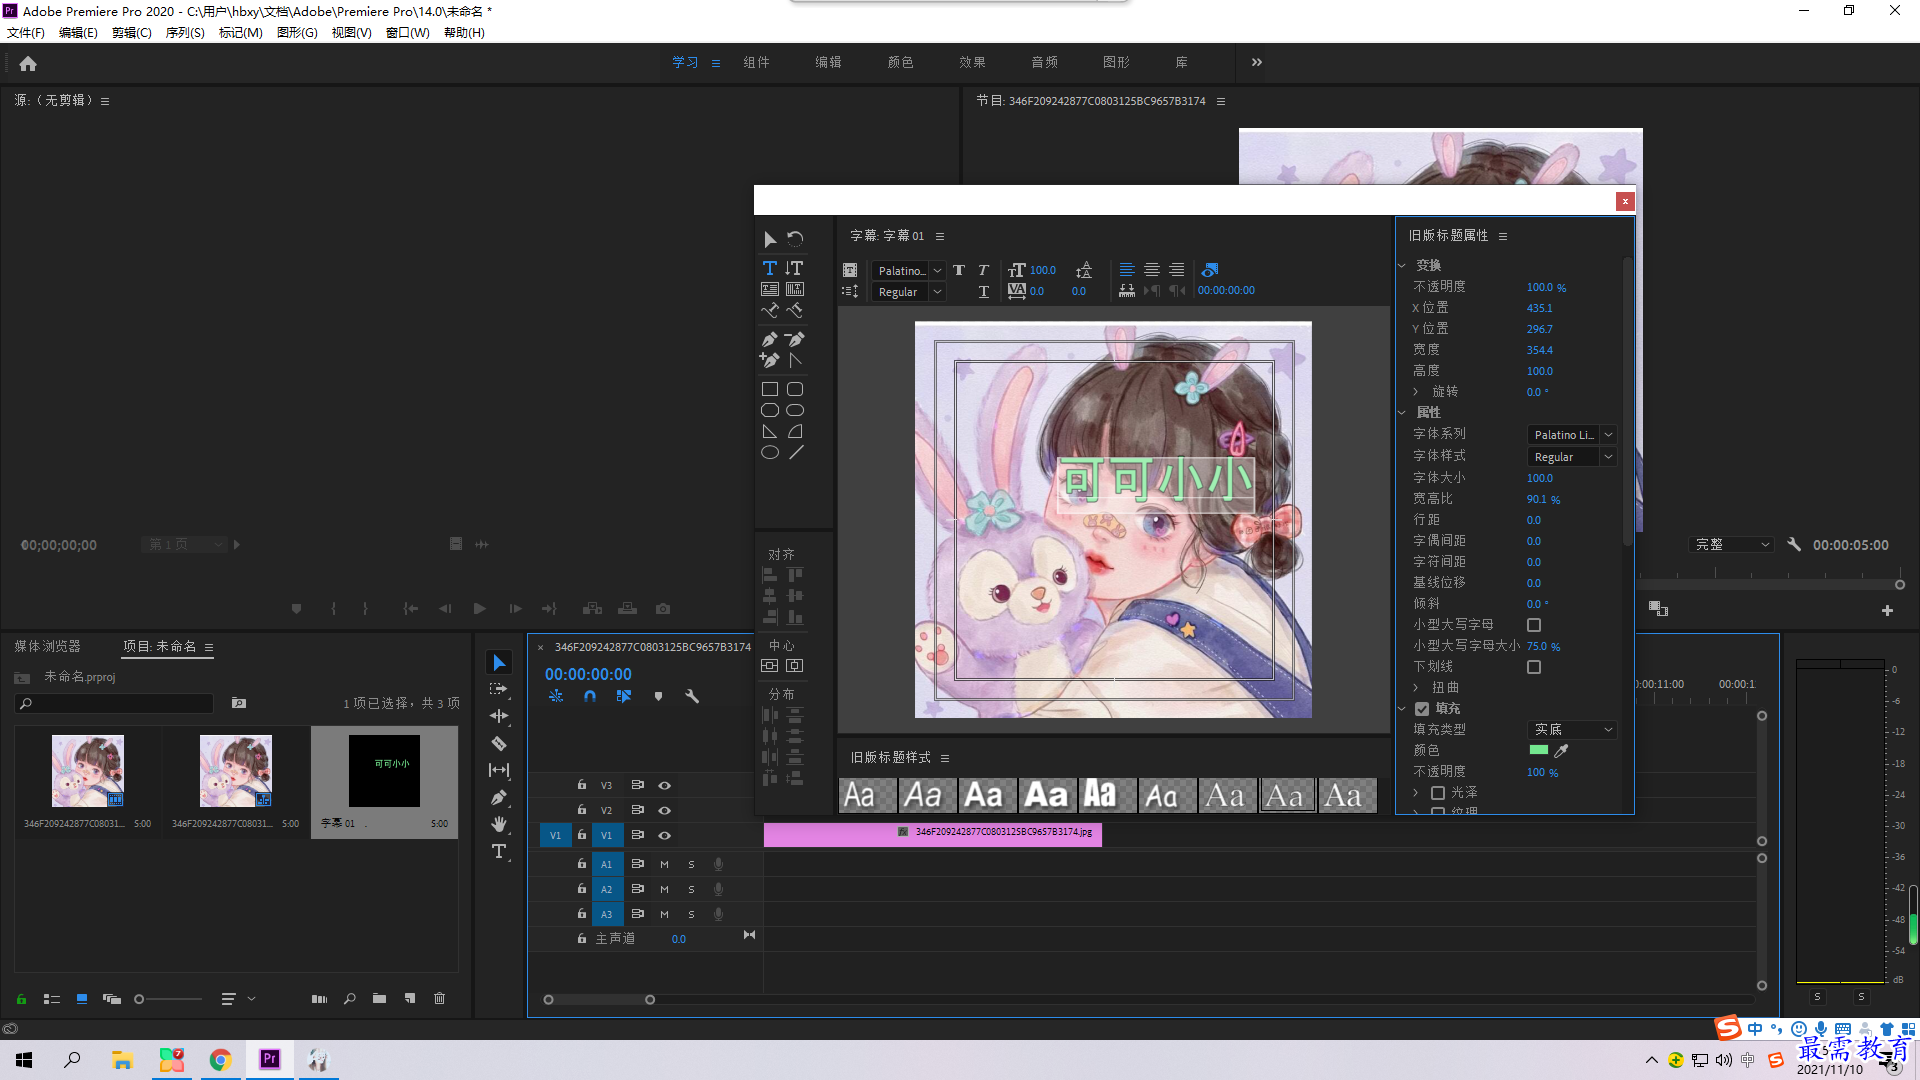Align title text center

(x=1152, y=270)
